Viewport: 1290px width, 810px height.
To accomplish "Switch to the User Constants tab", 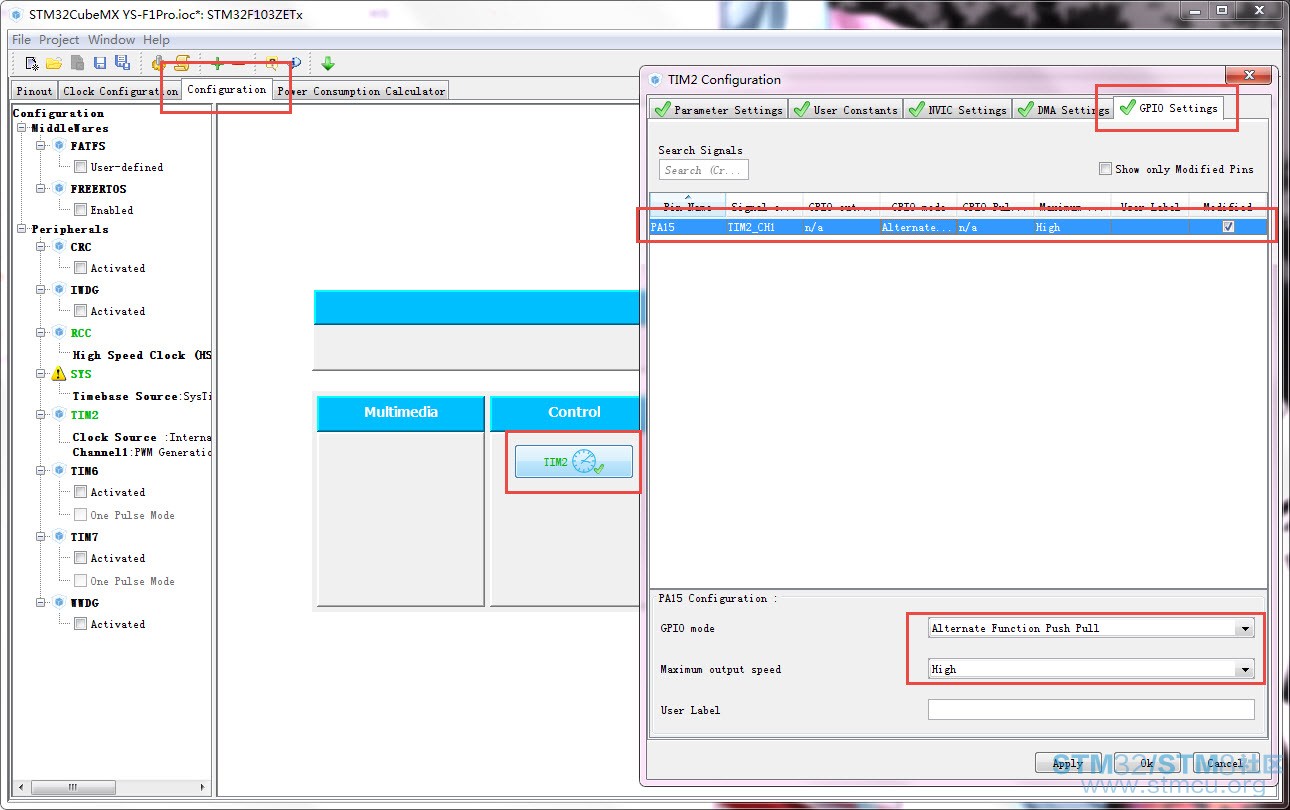I will pyautogui.click(x=846, y=109).
